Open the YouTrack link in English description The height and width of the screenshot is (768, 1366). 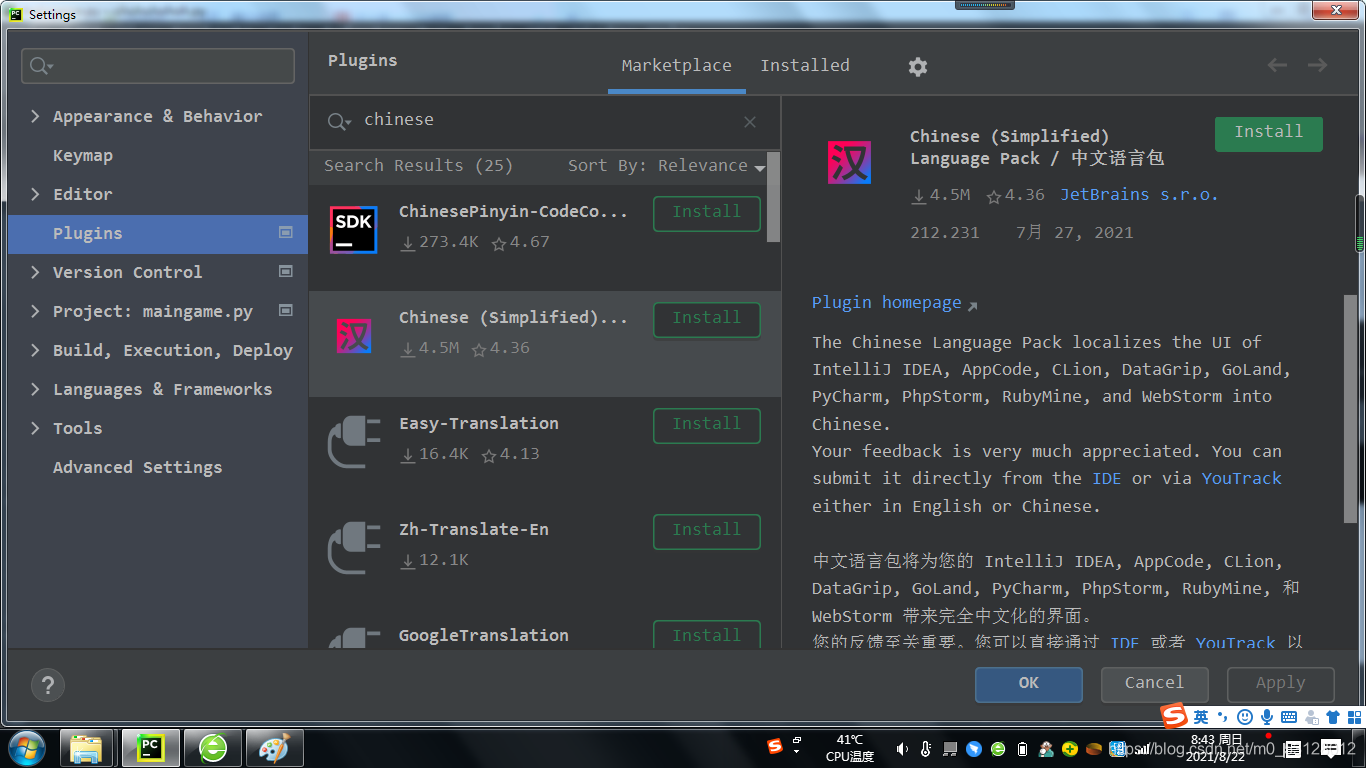click(1241, 478)
